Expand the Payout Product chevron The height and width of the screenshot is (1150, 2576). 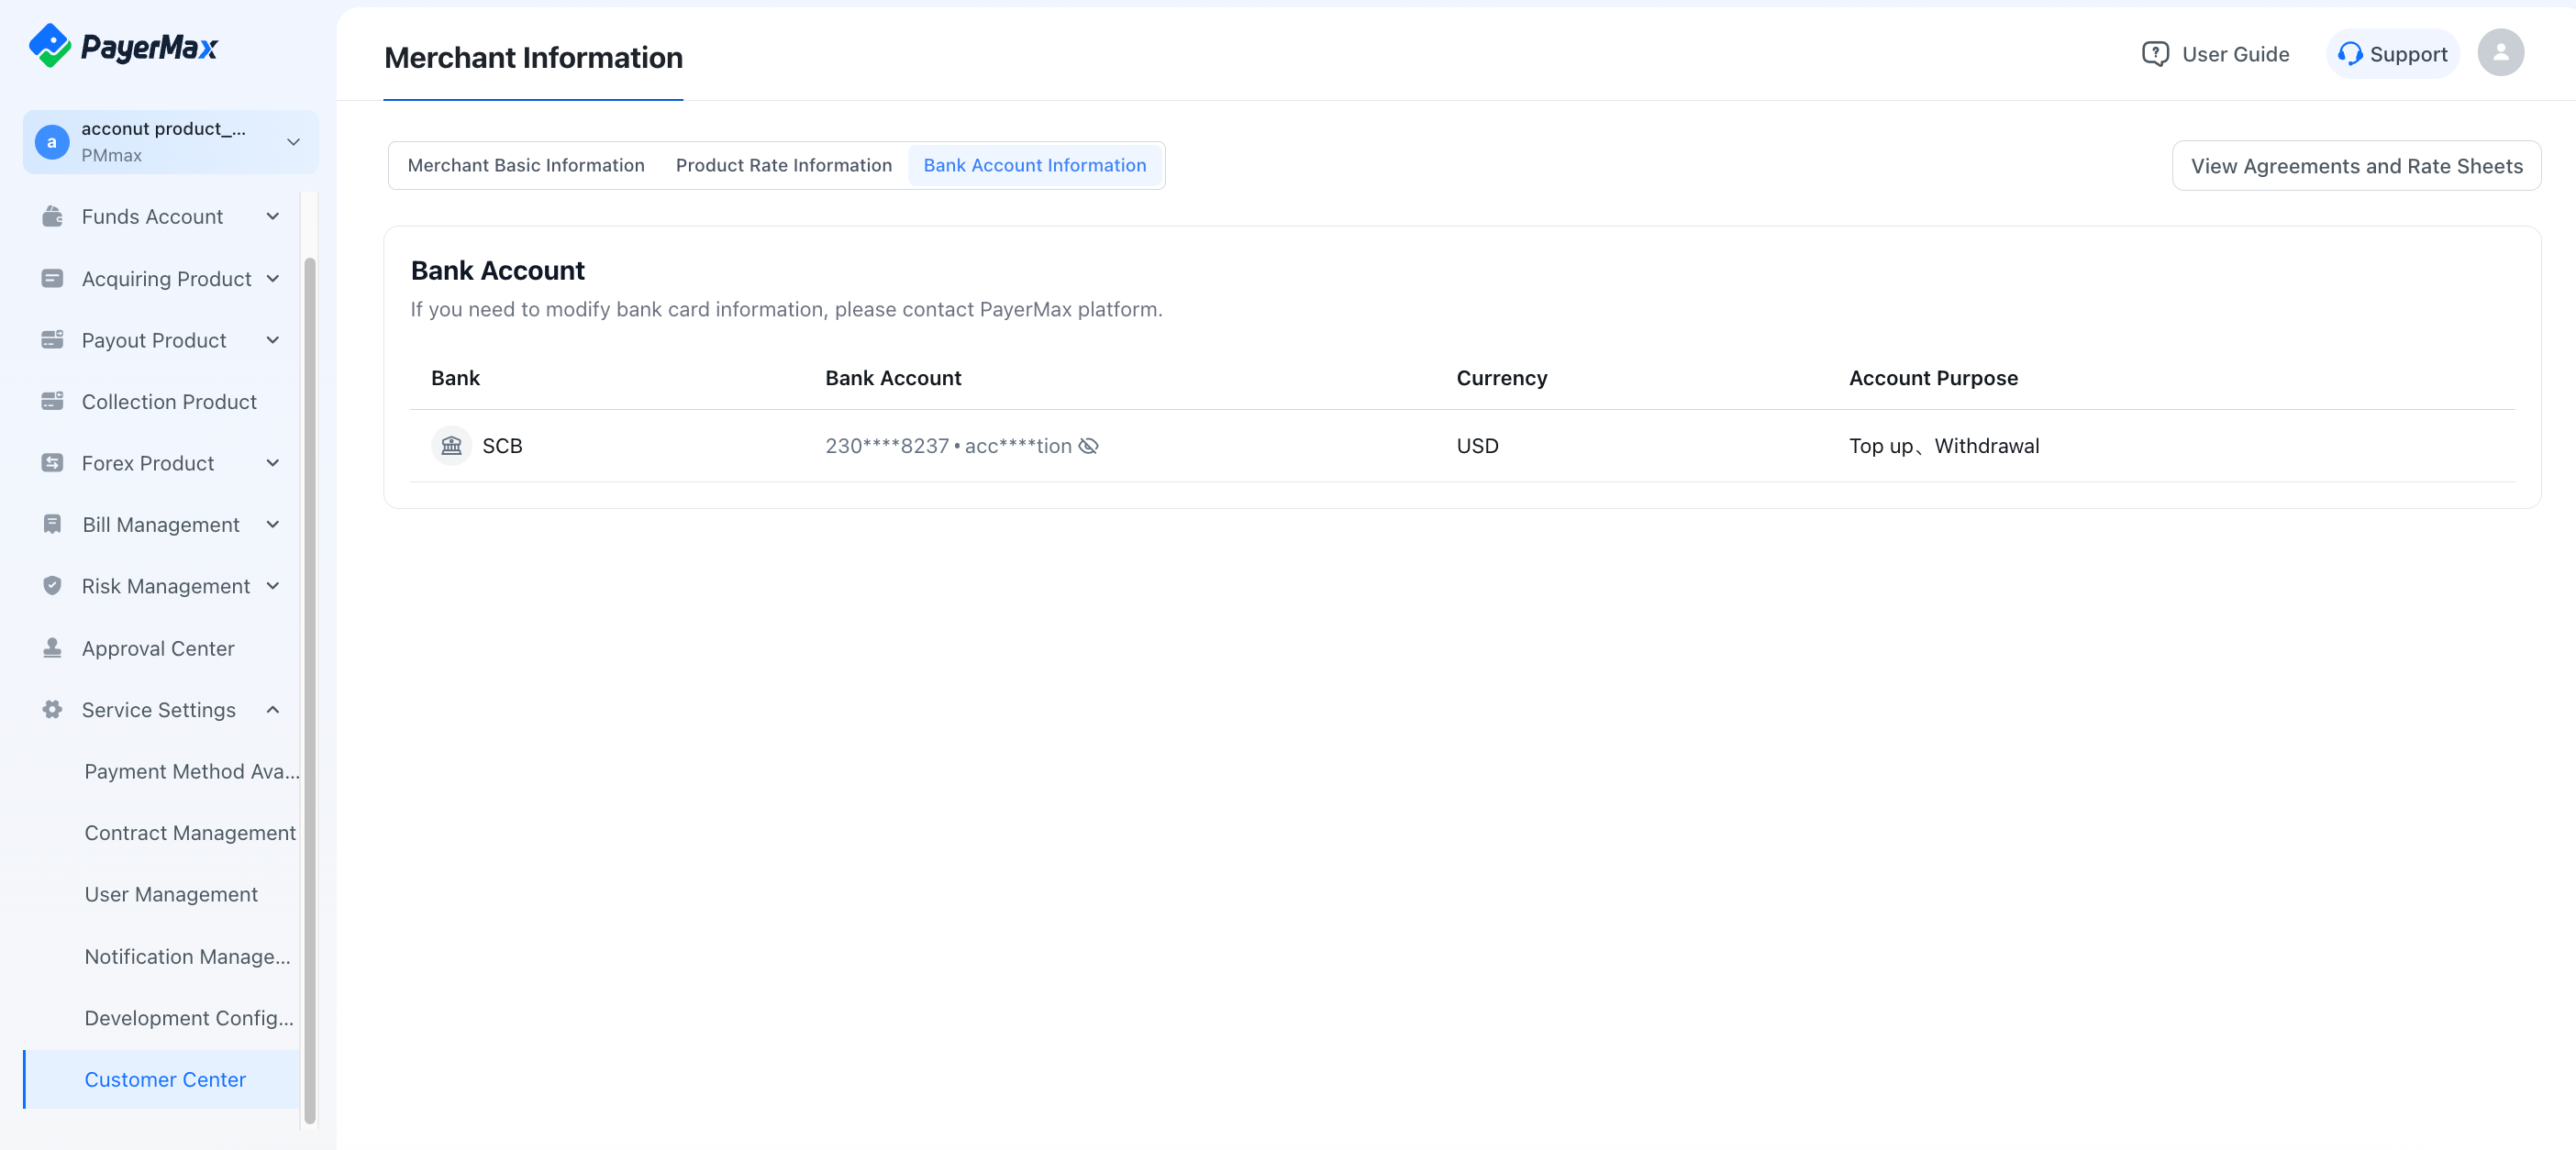(273, 340)
